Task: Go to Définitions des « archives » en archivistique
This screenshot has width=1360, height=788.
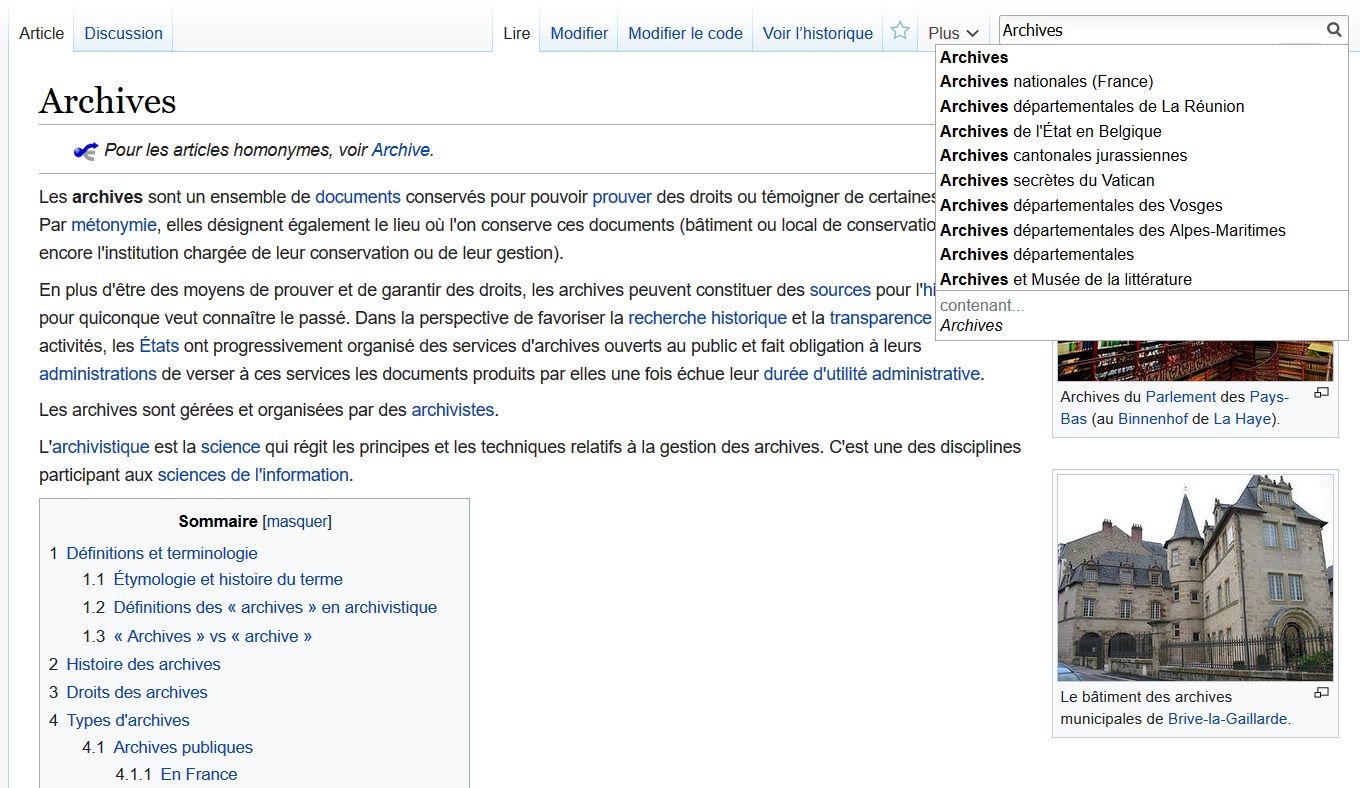Action: (275, 607)
